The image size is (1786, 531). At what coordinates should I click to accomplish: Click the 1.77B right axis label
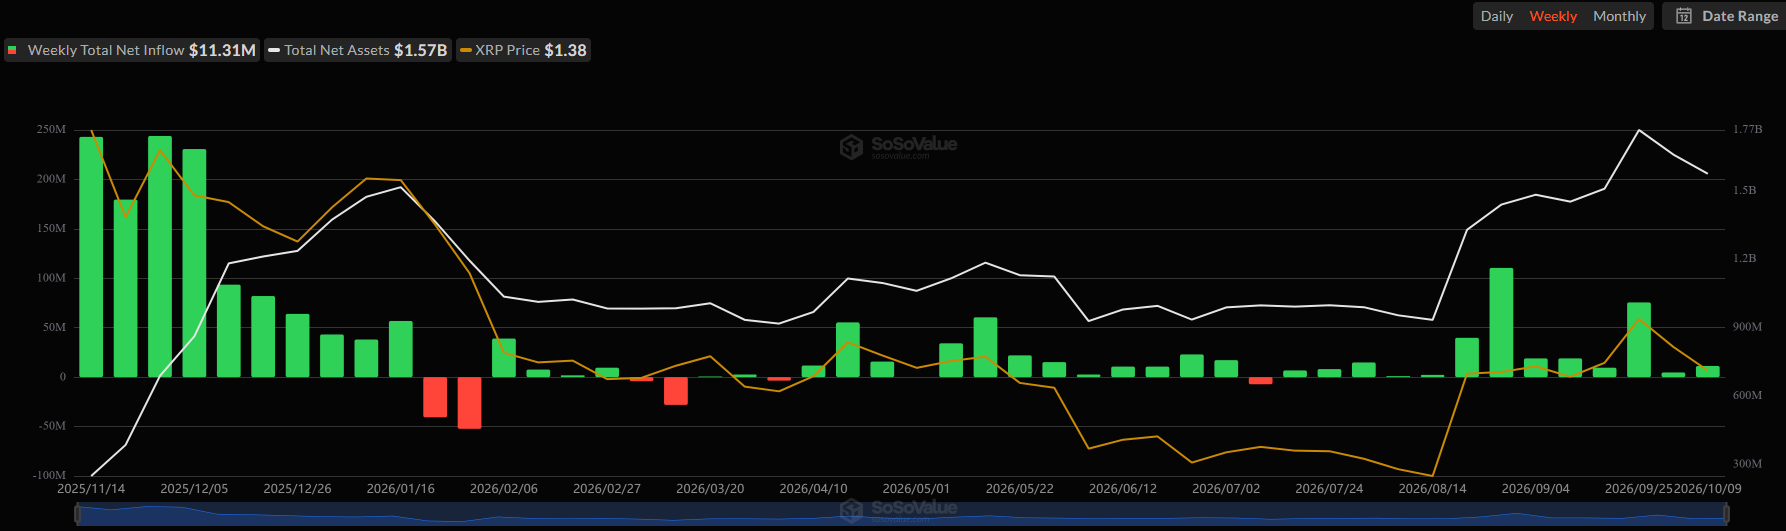click(1747, 130)
